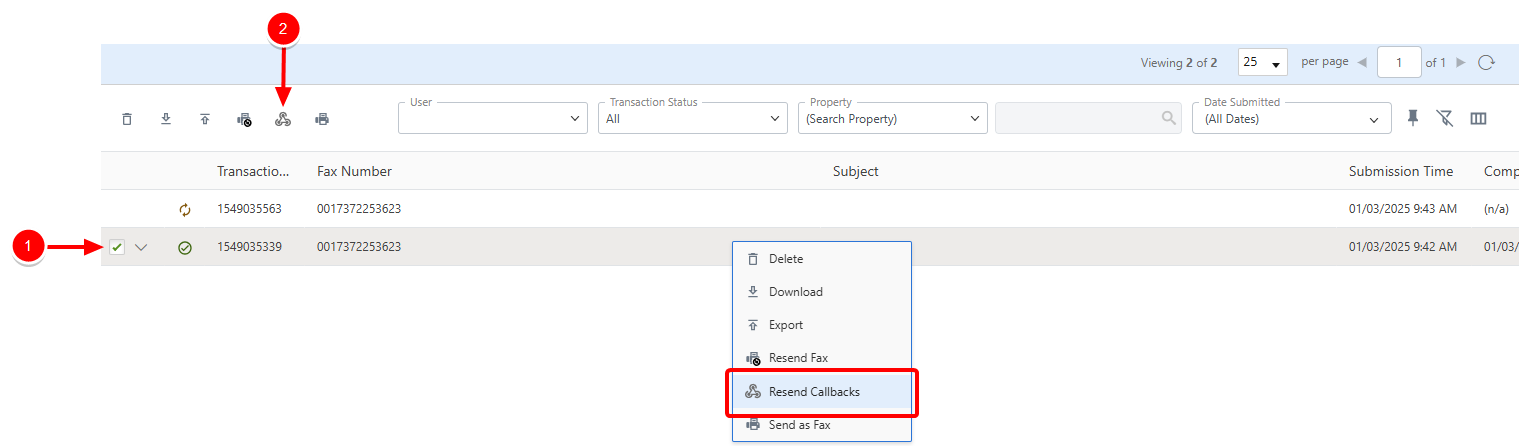Click the Download icon in toolbar
The image size is (1519, 446).
point(166,119)
